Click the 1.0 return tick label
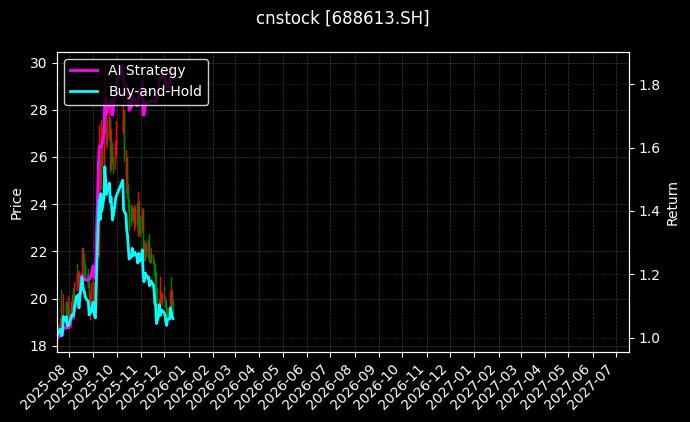This screenshot has width=690, height=422. [649, 338]
